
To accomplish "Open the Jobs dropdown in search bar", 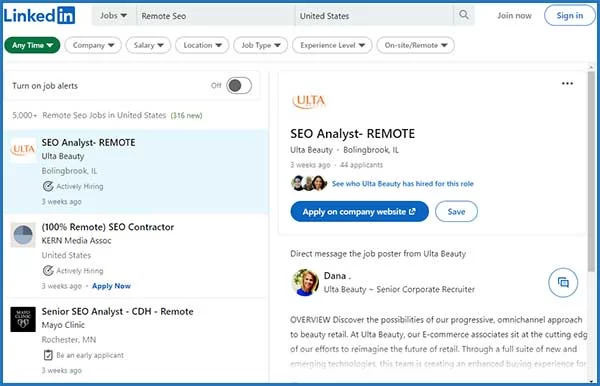I will [113, 15].
